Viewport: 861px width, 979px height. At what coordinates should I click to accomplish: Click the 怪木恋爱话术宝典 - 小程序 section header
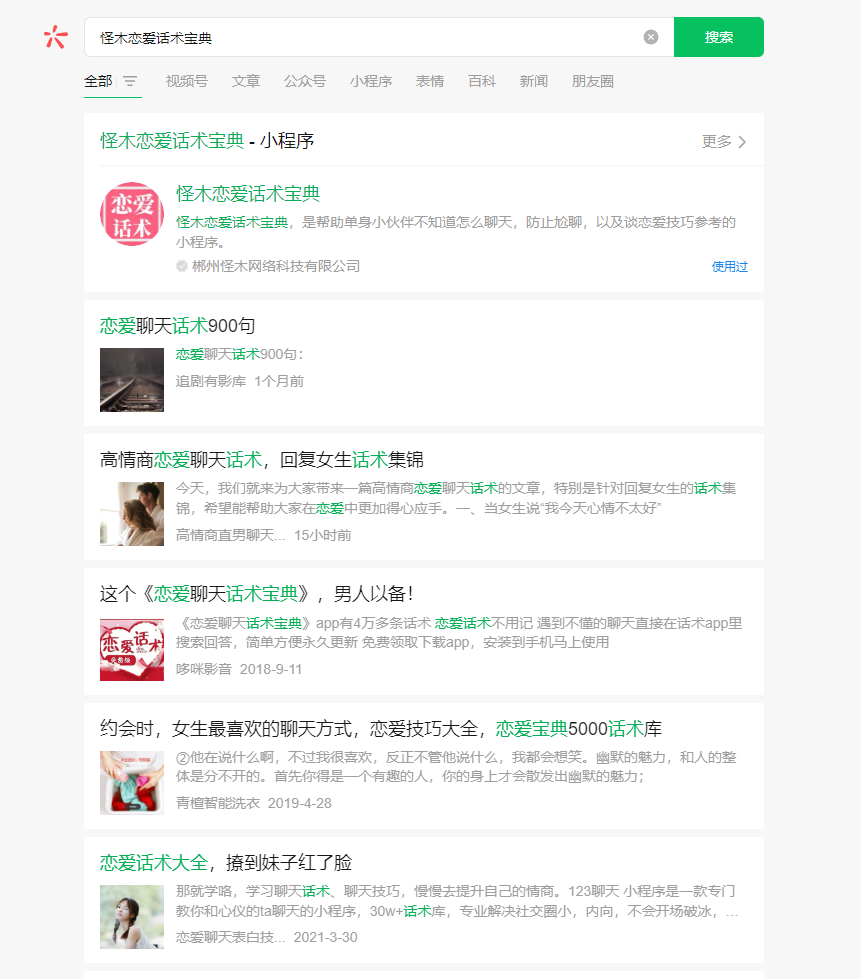click(x=207, y=140)
